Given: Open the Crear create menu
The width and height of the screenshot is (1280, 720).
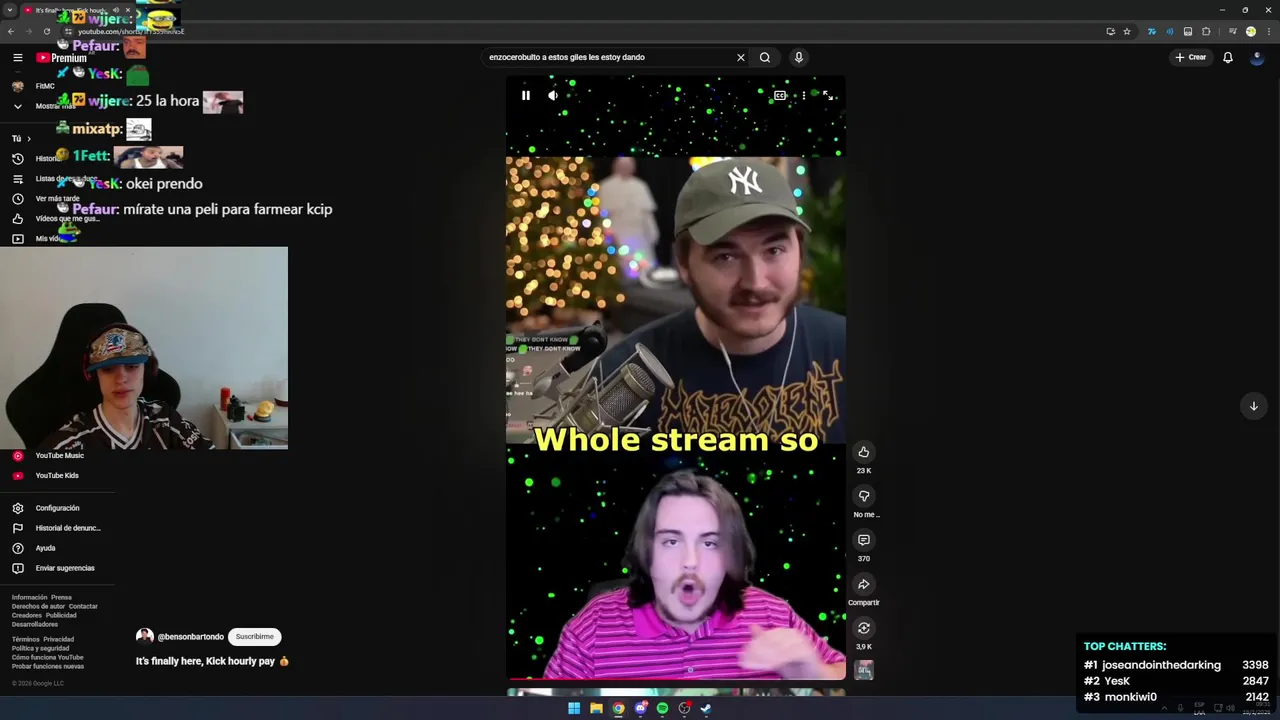Looking at the screenshot, I should (1190, 57).
